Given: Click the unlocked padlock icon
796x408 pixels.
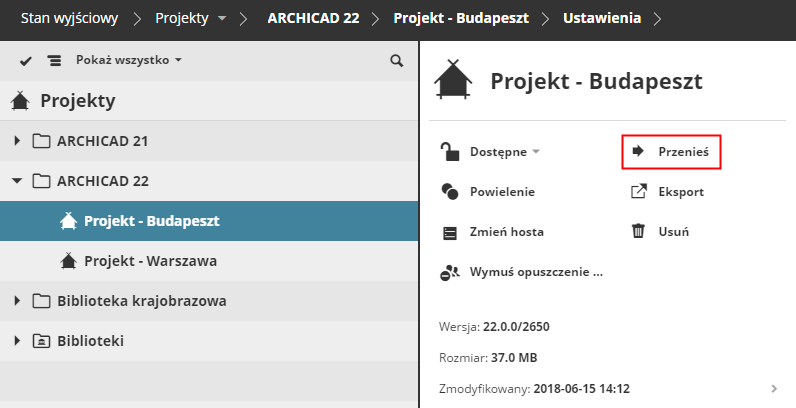Looking at the screenshot, I should point(450,151).
